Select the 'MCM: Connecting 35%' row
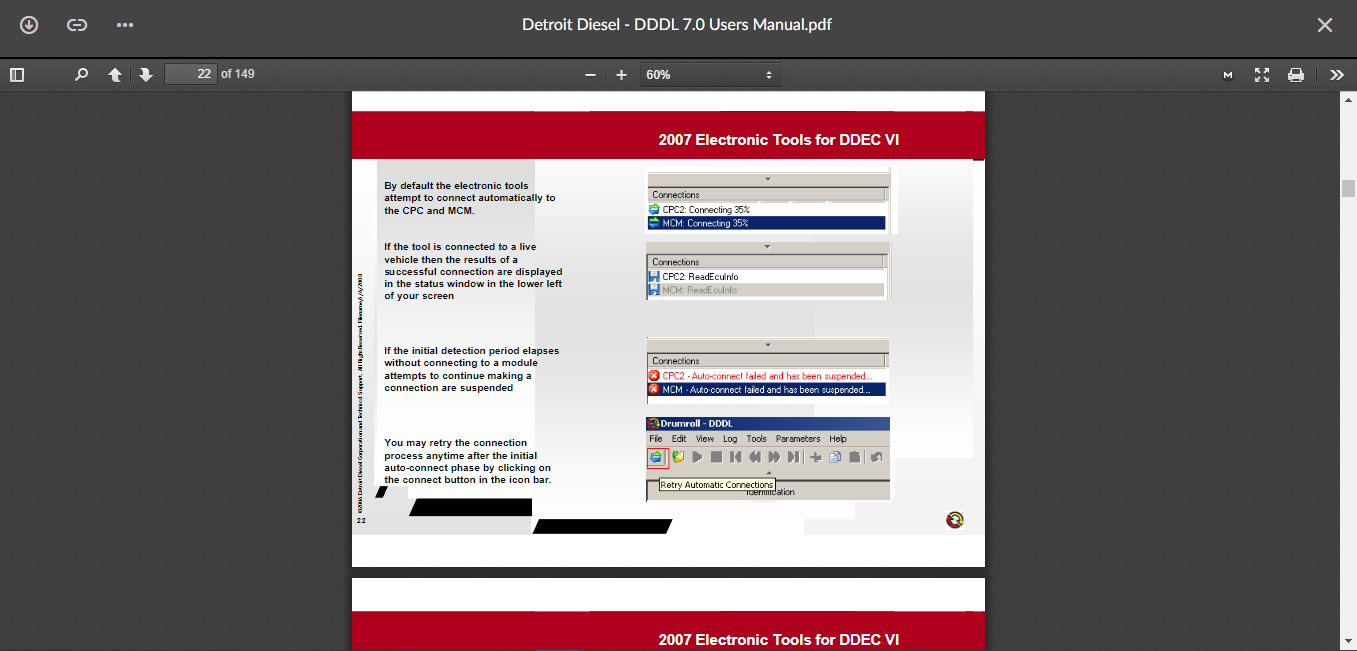Viewport: 1357px width, 651px height. 767,223
